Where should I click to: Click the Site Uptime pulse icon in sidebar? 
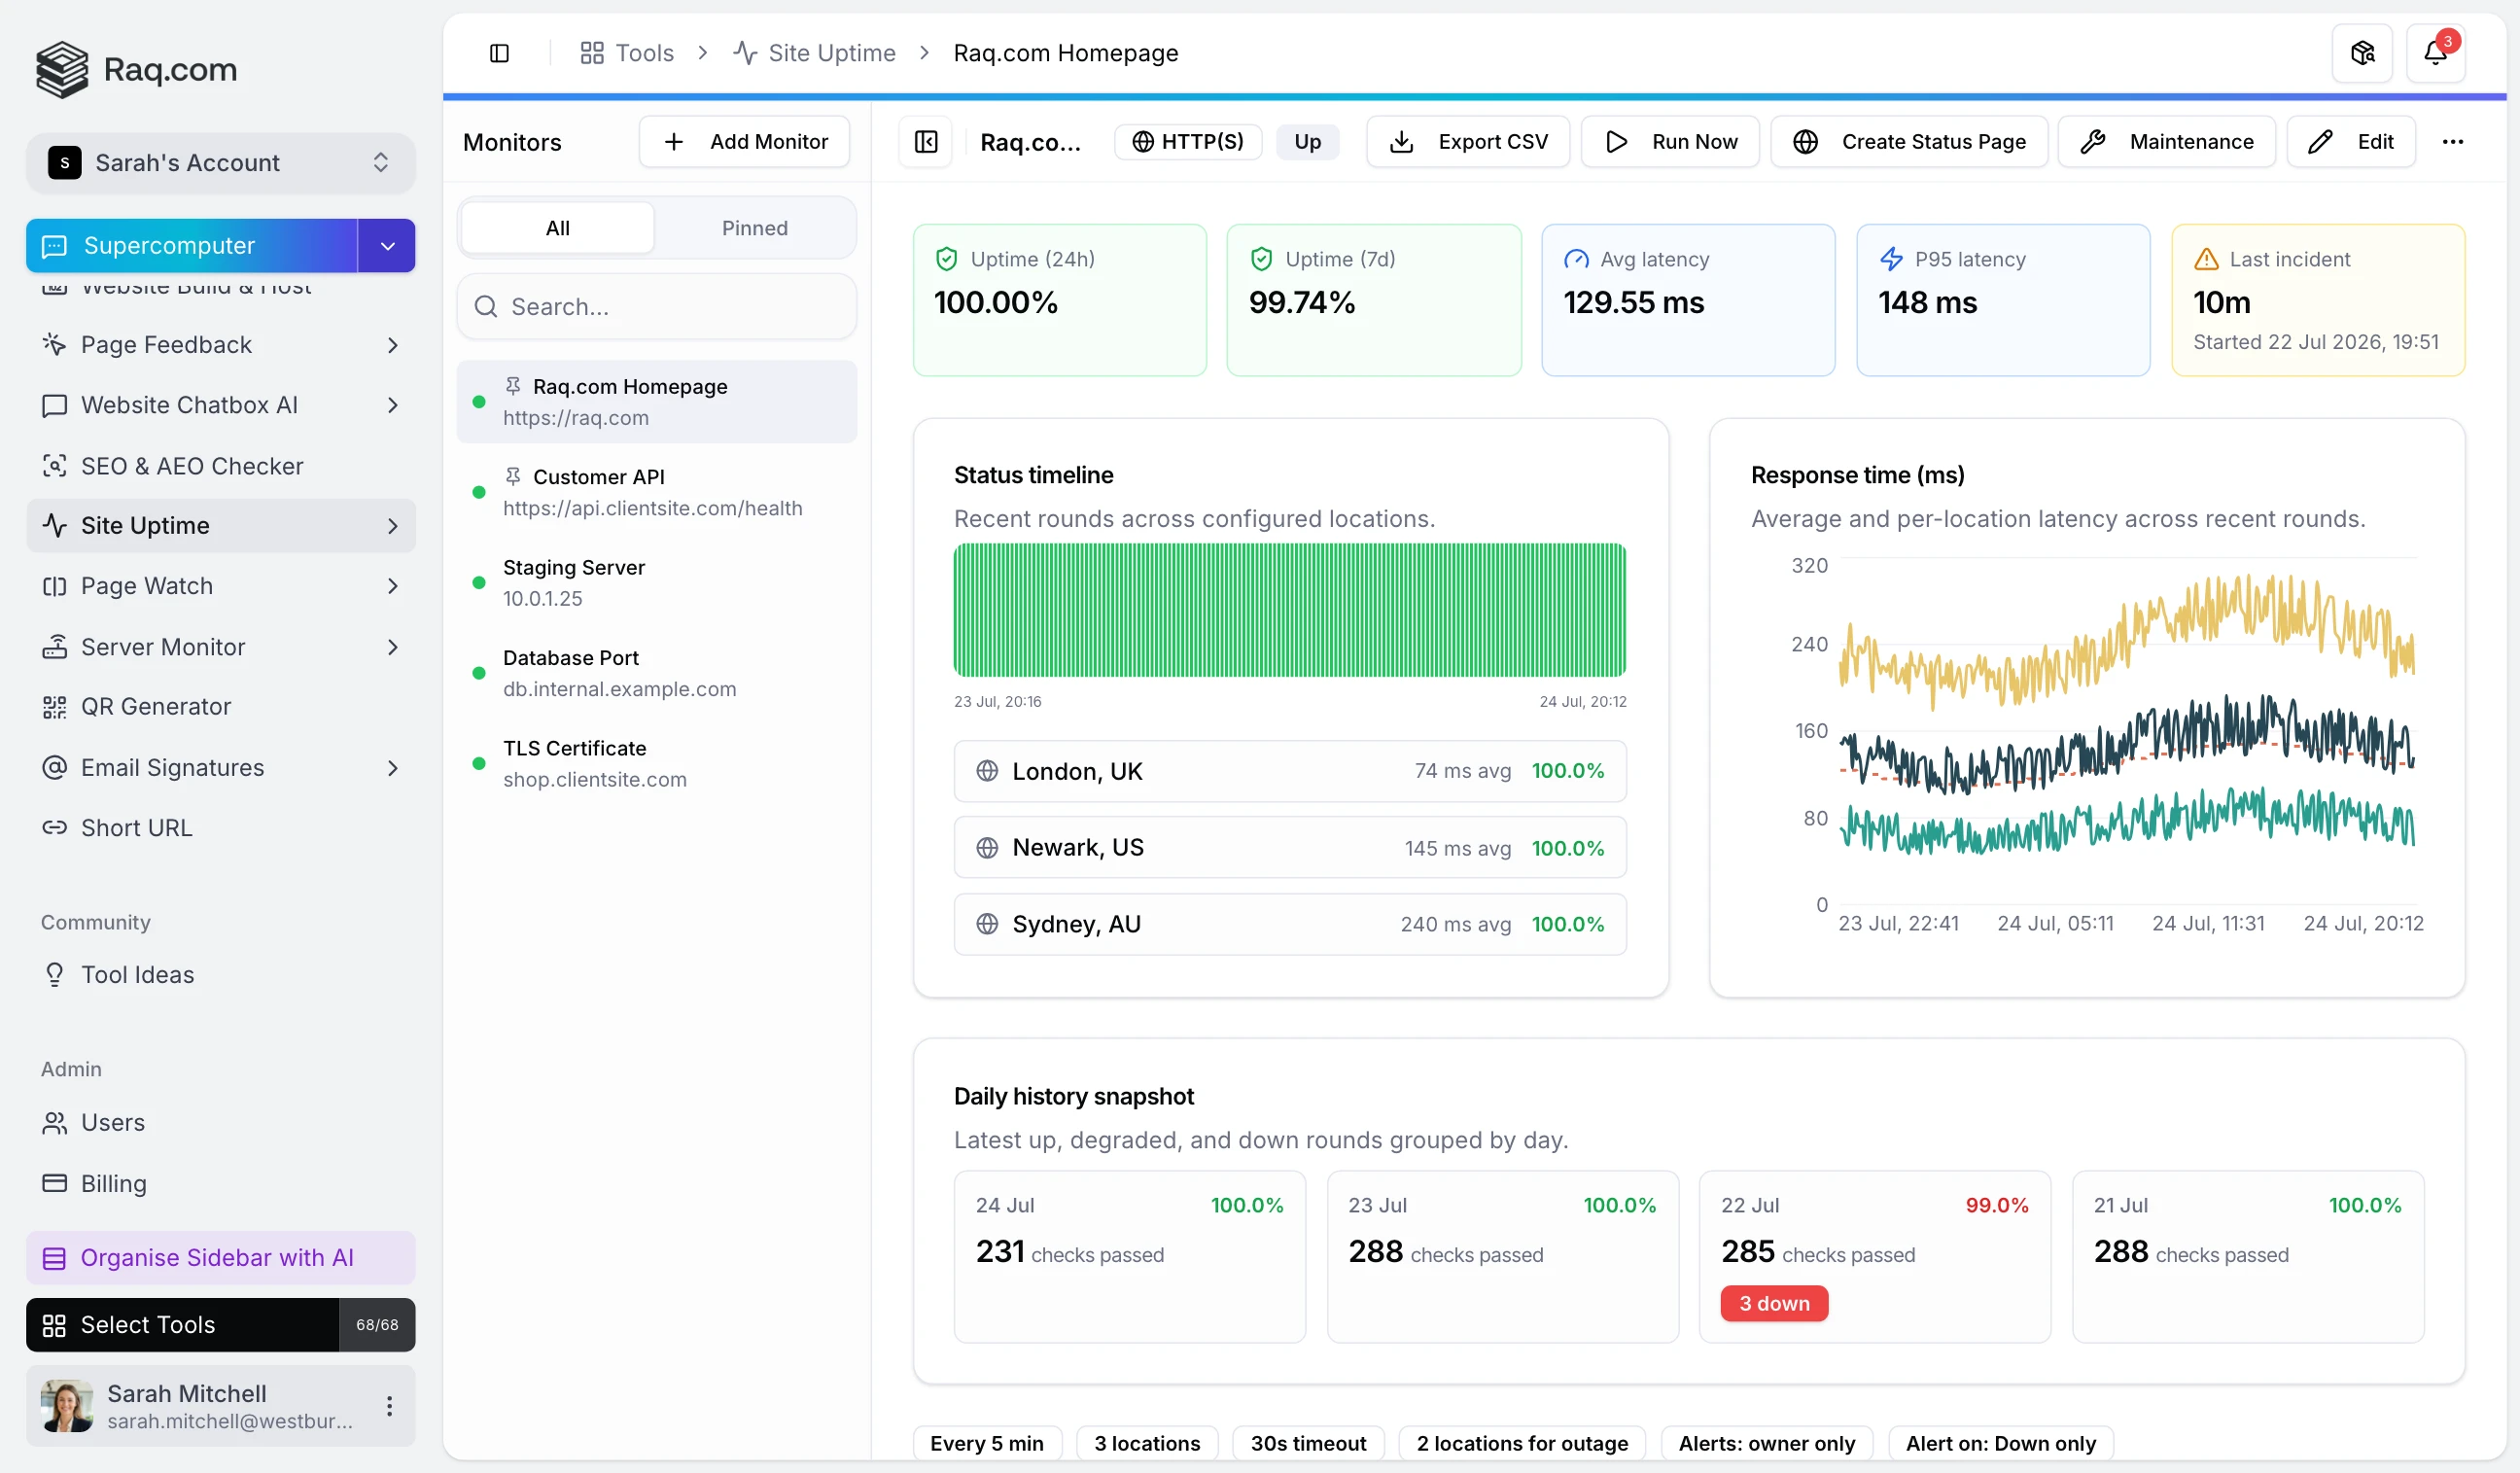pos(54,526)
